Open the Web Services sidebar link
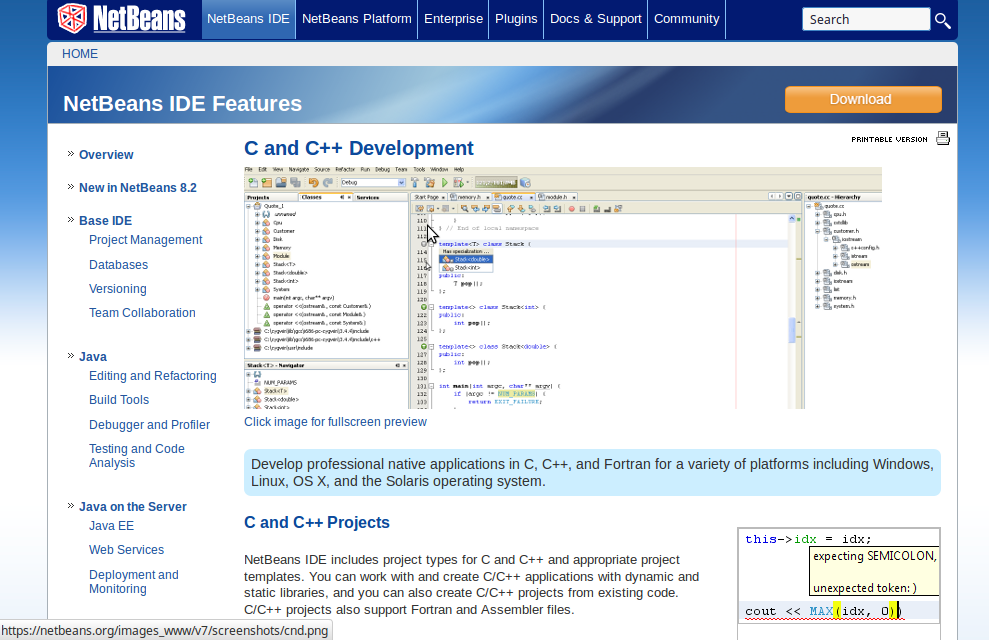The width and height of the screenshot is (990, 640). [x=126, y=550]
